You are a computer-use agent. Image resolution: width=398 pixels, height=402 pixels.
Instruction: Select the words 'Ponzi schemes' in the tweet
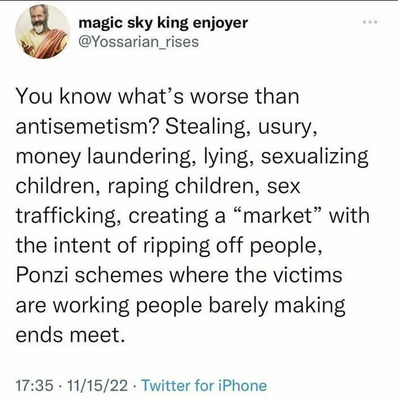click(x=89, y=275)
